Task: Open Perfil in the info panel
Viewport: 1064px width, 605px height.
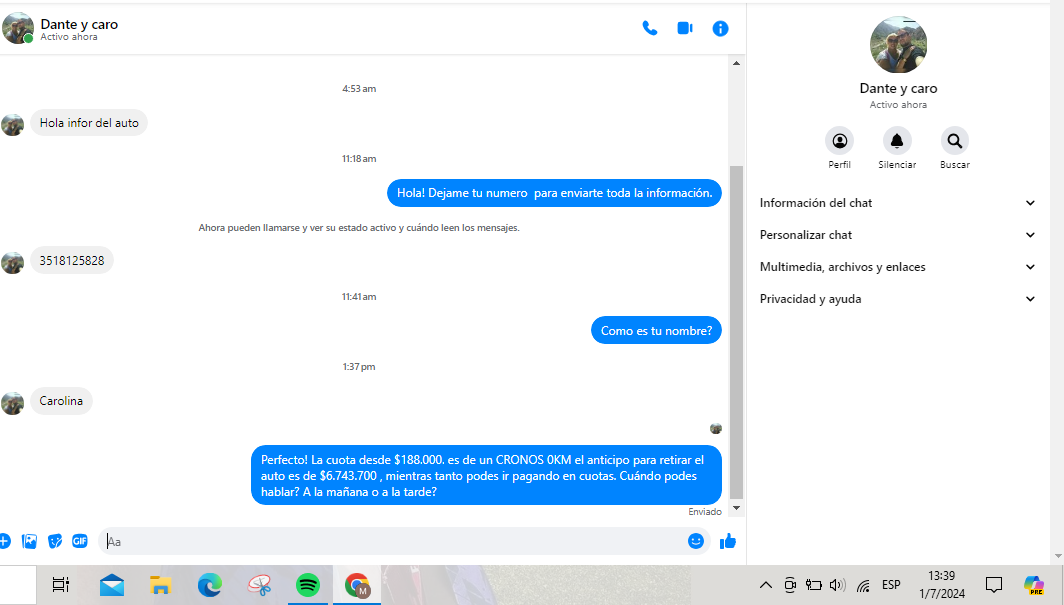Action: pyautogui.click(x=839, y=141)
